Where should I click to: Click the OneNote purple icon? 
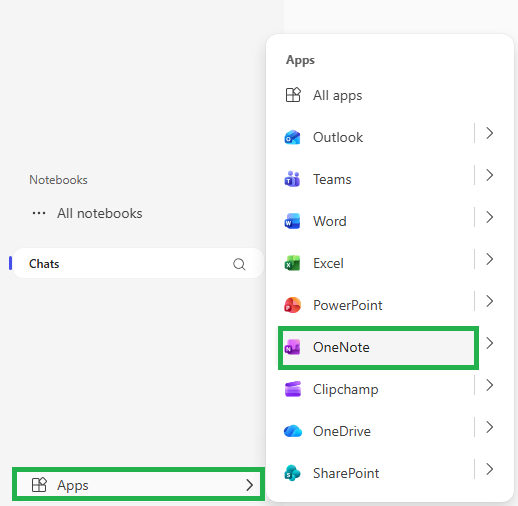292,347
